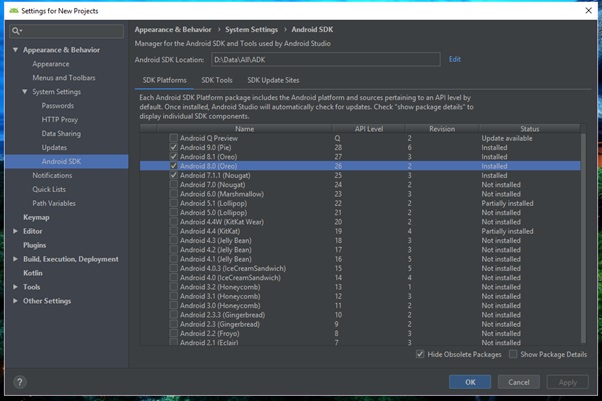Sort table by Revision column header
This screenshot has height=401, width=602.
point(442,129)
